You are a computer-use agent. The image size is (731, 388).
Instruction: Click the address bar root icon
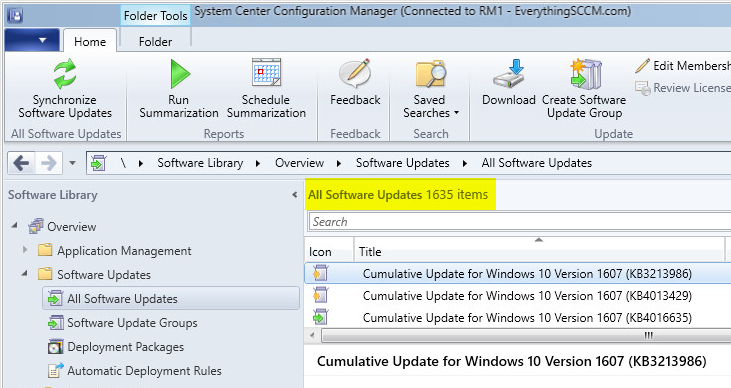tap(98, 163)
